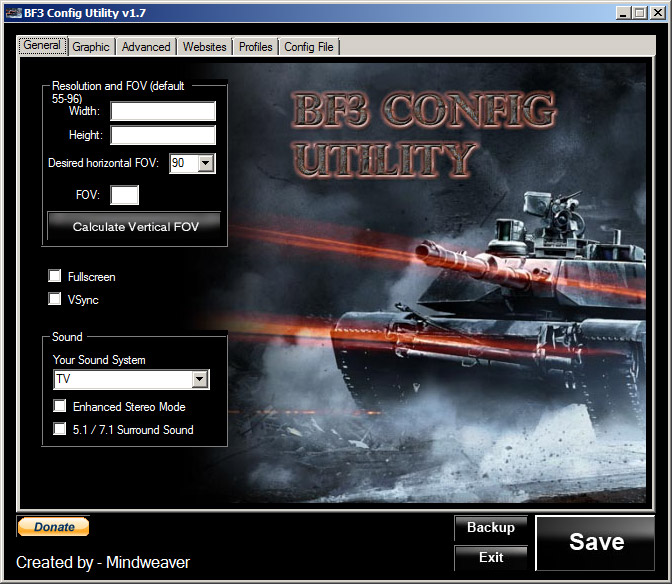Click the 'Created by - Mindweaver' text
Screen dimensions: 672x584
[103, 562]
